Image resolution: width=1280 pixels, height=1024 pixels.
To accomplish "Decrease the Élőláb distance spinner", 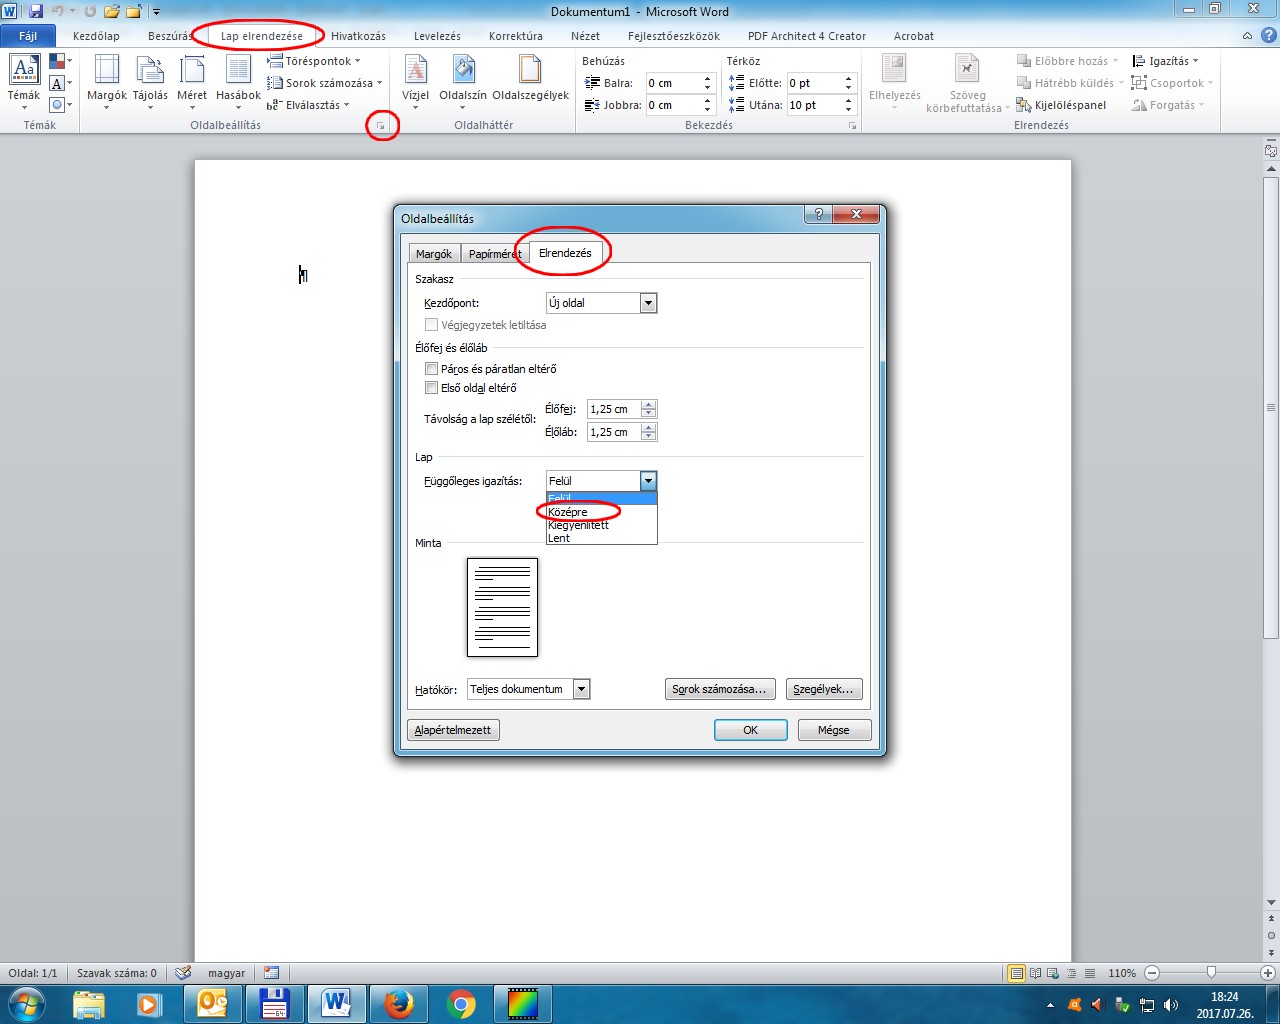I will tap(649, 437).
